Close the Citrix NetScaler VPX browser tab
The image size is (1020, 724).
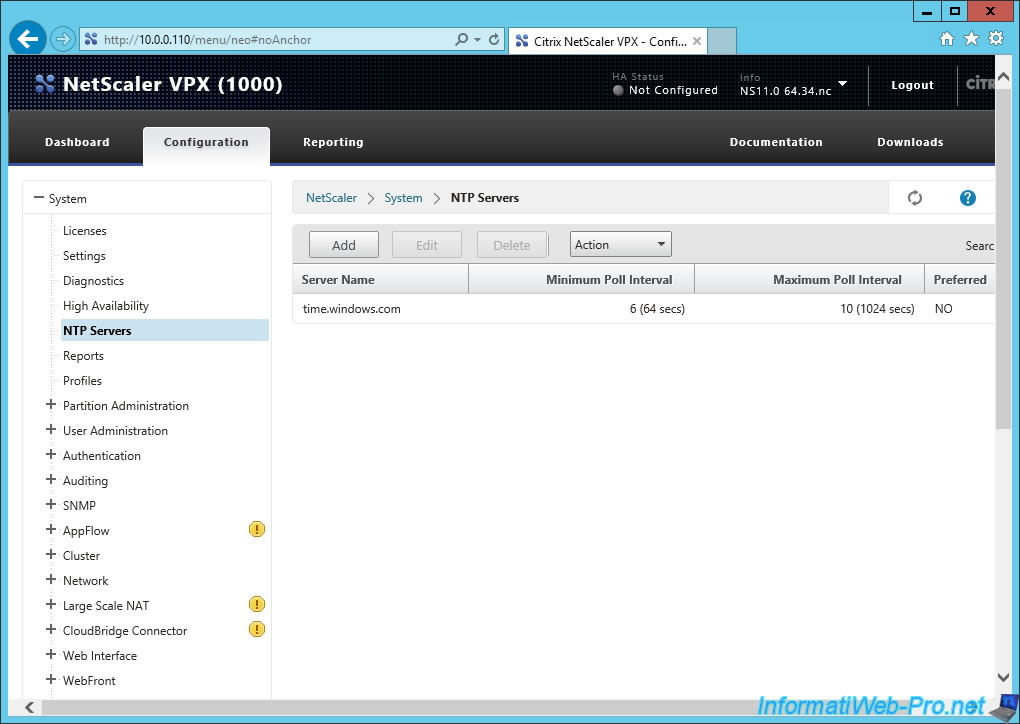click(697, 41)
